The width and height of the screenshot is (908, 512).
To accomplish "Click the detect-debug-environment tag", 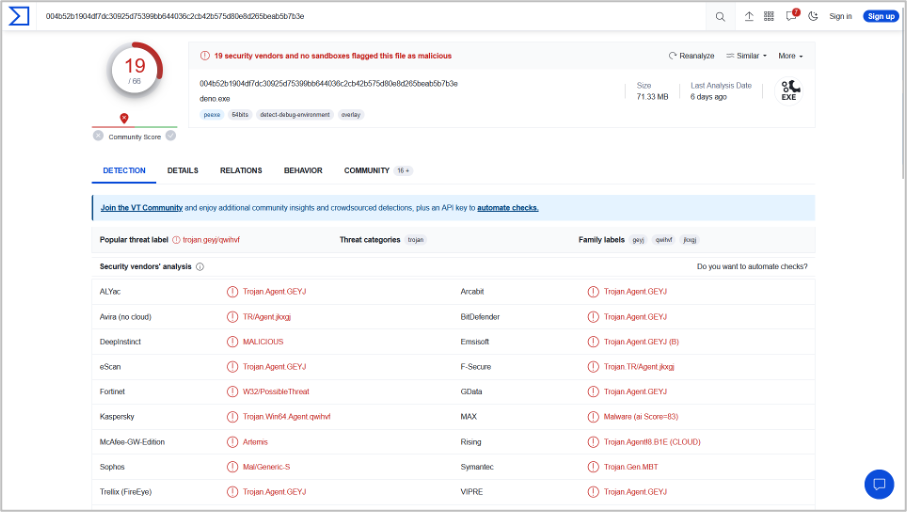I will [x=295, y=115].
